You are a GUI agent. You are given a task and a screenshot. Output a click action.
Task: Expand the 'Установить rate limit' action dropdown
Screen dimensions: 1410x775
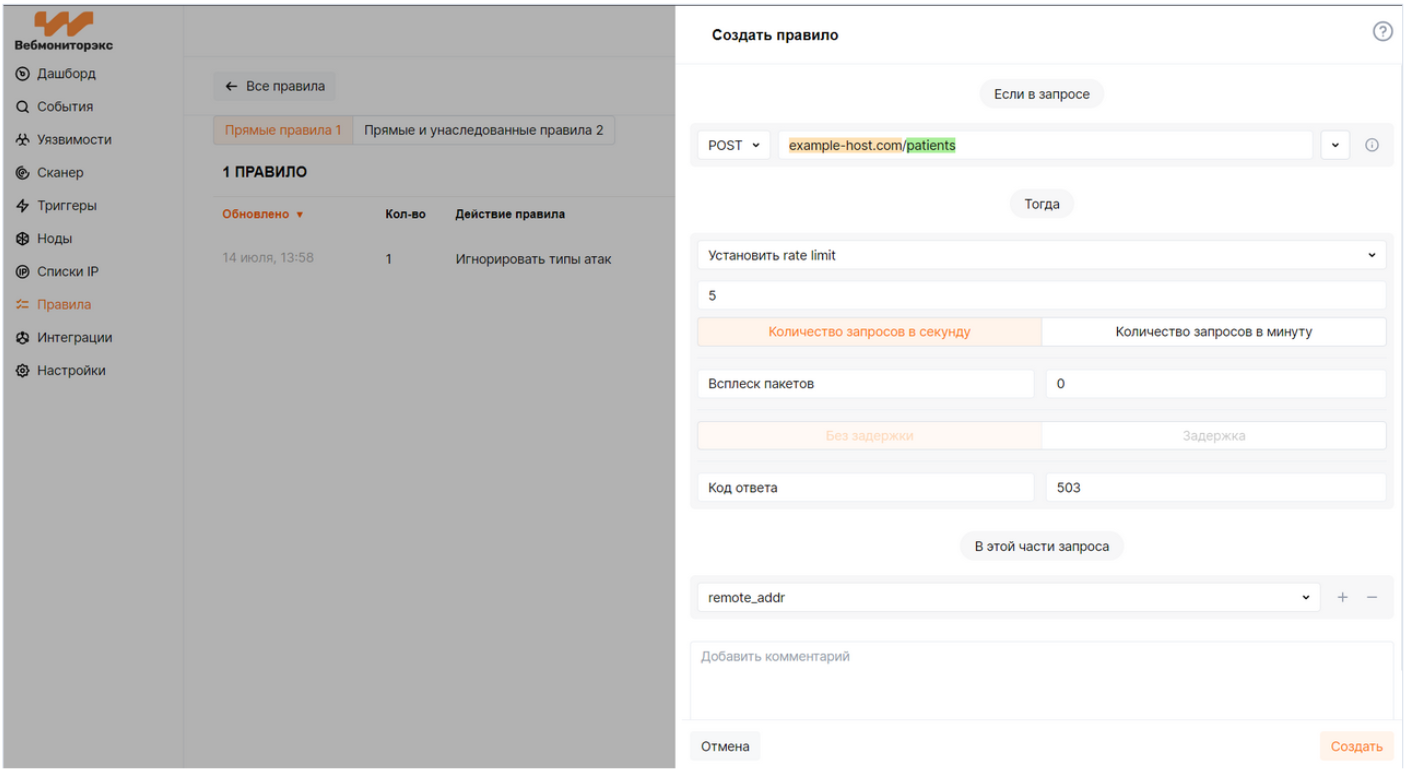tap(1041, 255)
